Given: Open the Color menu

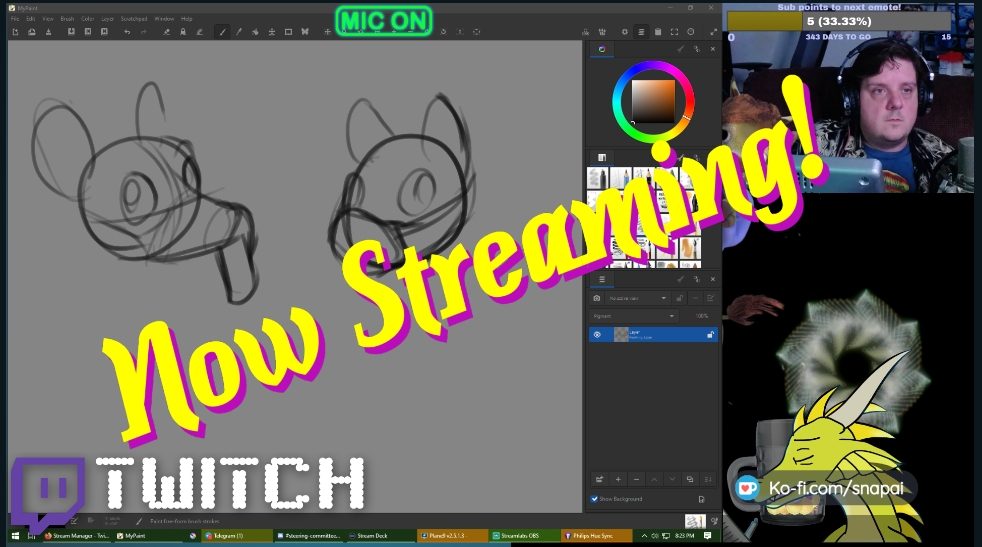Looking at the screenshot, I should (88, 19).
